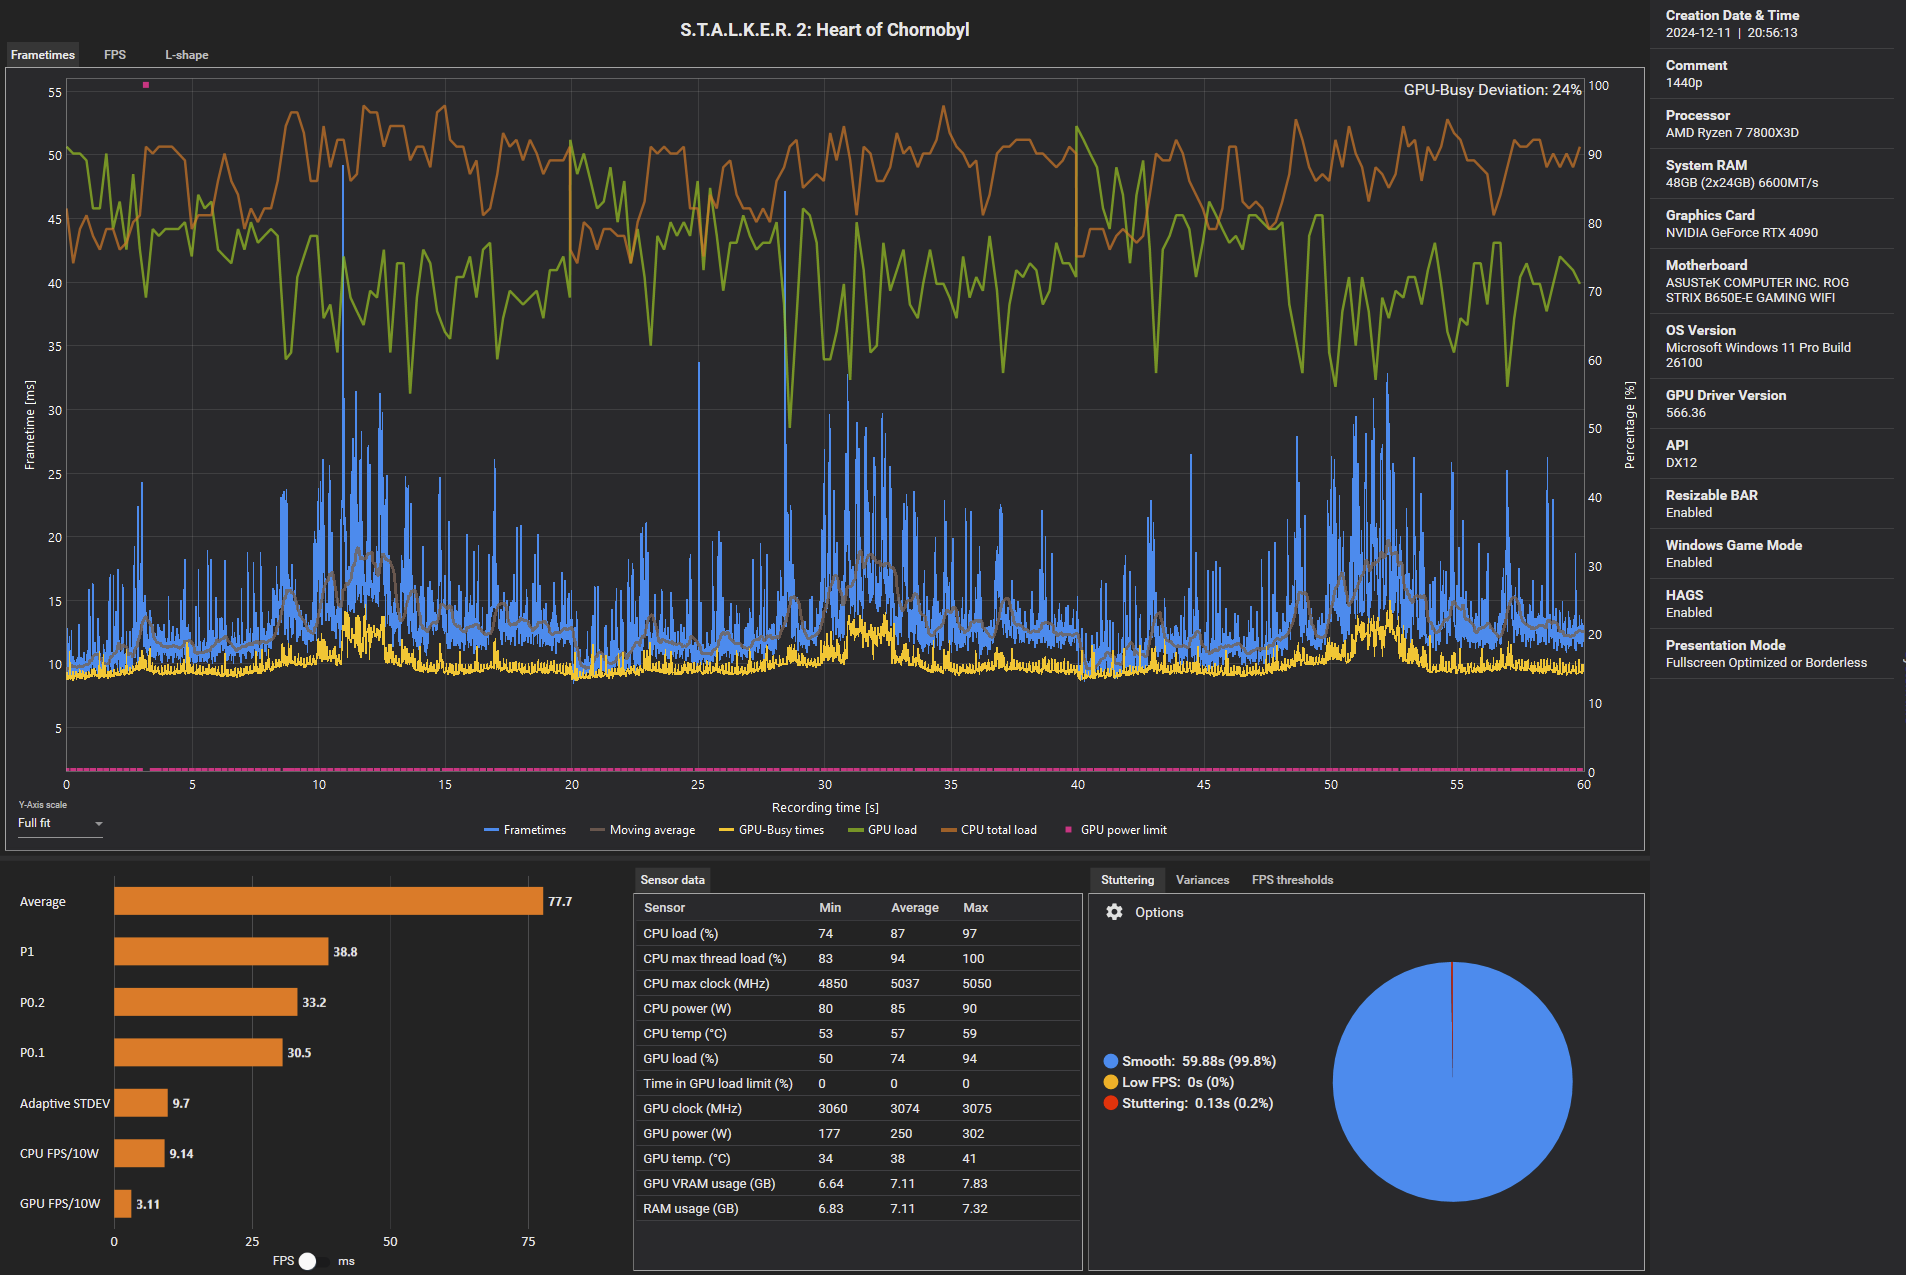The image size is (1906, 1275).
Task: Click the Smooth legend color dot
Action: point(1111,1061)
